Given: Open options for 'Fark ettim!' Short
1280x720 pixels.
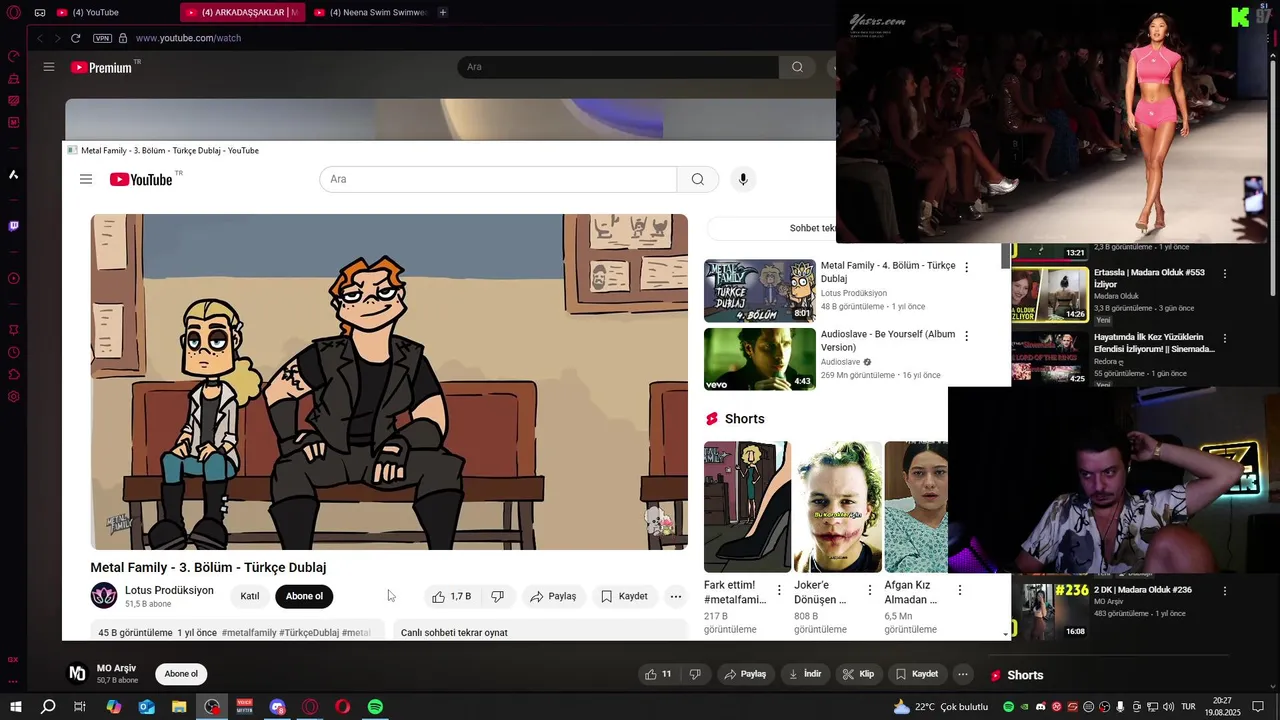Looking at the screenshot, I should [x=780, y=590].
